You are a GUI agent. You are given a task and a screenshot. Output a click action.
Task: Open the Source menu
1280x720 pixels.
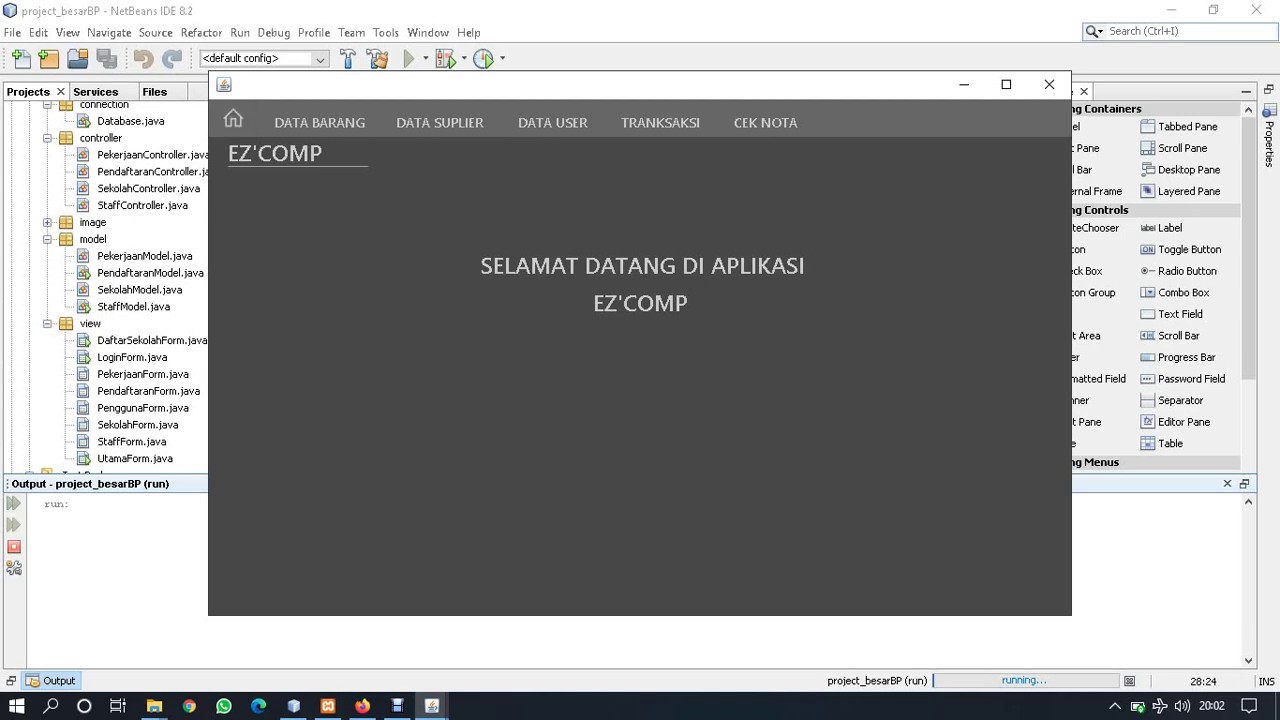point(156,32)
